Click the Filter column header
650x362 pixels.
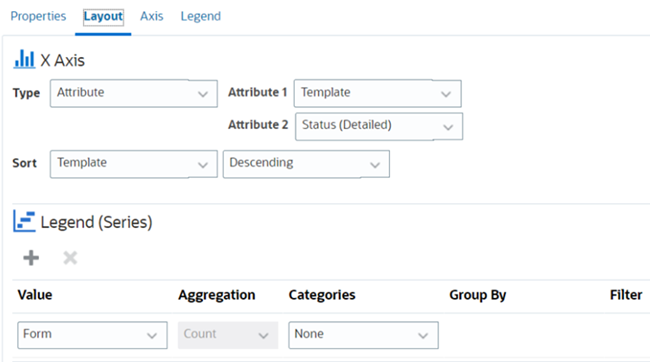coord(626,295)
